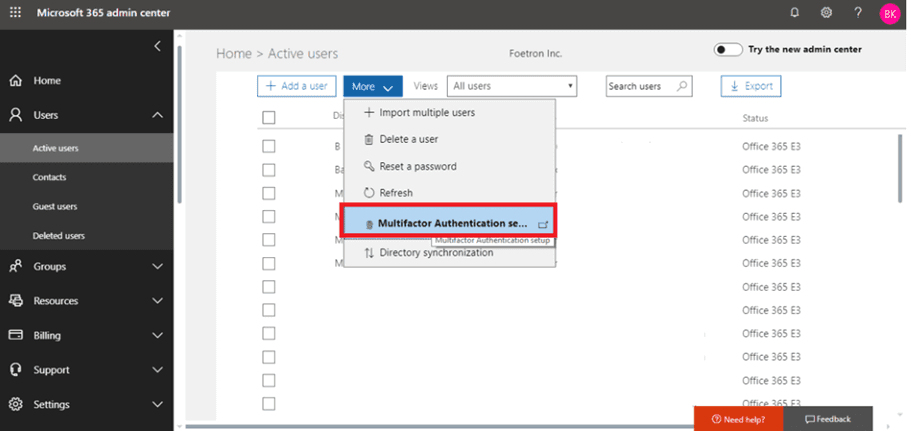Click the Status column header
908x431 pixels.
(755, 118)
